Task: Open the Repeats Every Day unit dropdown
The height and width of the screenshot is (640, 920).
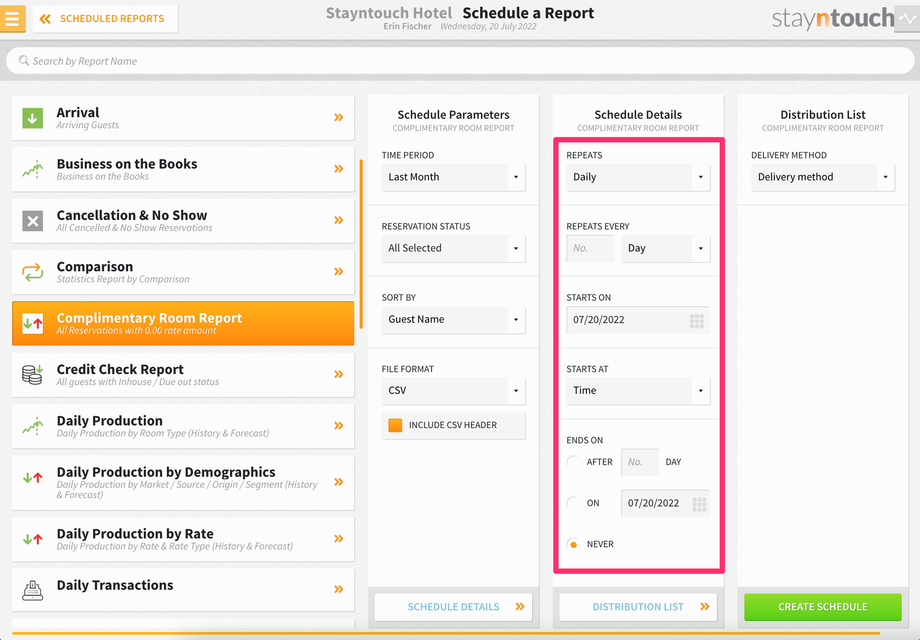Action: click(x=666, y=248)
